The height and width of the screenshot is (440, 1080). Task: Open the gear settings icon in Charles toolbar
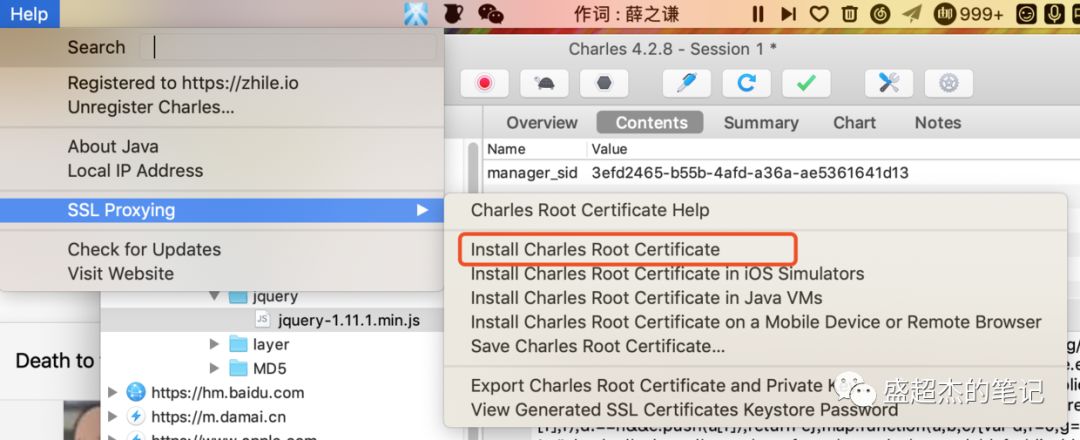pyautogui.click(x=948, y=83)
